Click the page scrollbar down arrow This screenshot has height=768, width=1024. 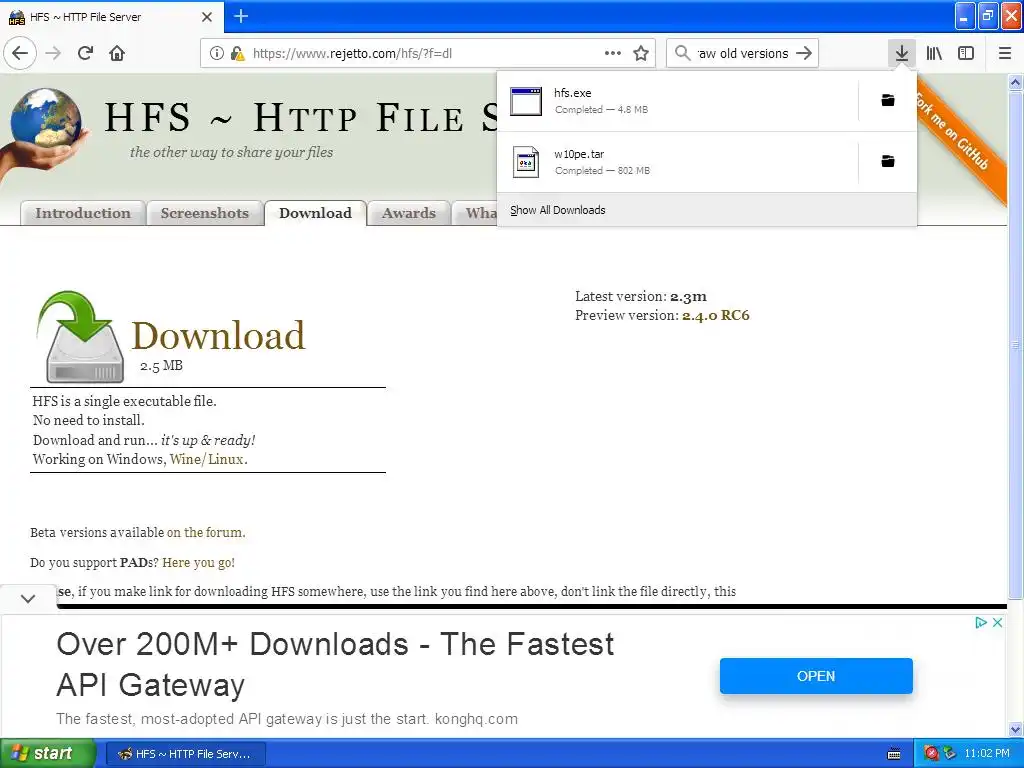click(x=1015, y=729)
